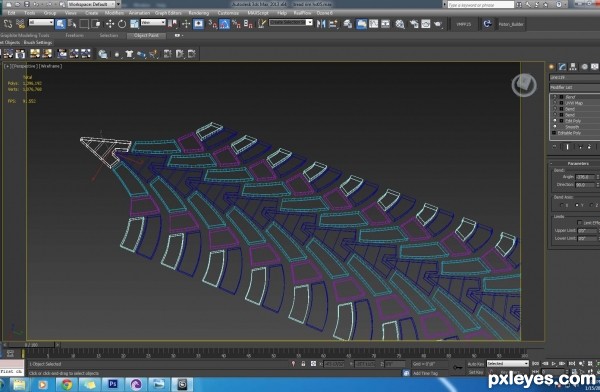Open the Modify command panel tab
This screenshot has height=392, width=600.
(562, 67)
